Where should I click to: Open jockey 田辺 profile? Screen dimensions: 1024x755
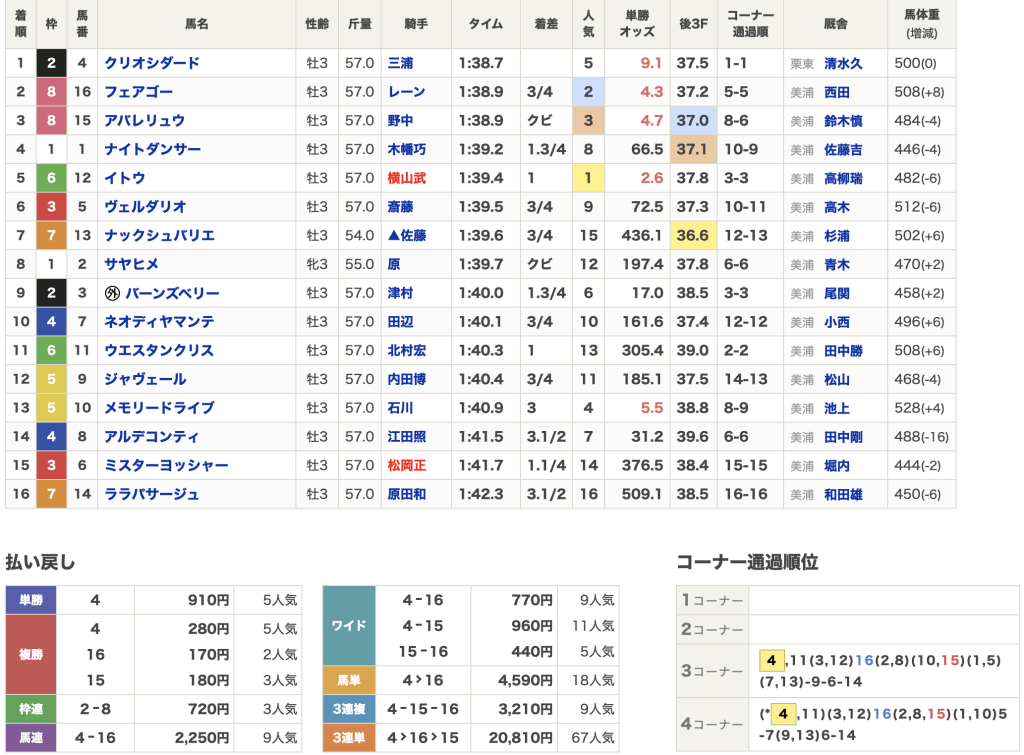(x=400, y=322)
